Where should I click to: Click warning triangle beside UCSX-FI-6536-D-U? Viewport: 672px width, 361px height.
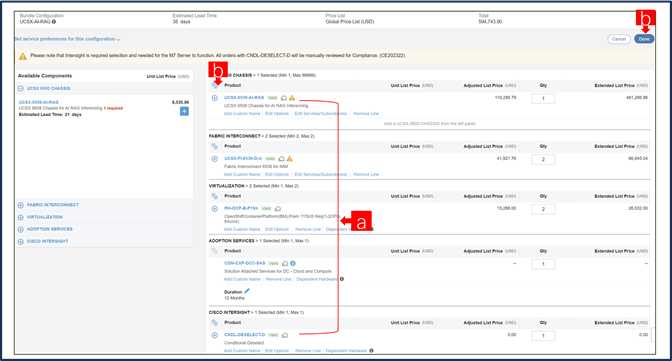point(290,159)
